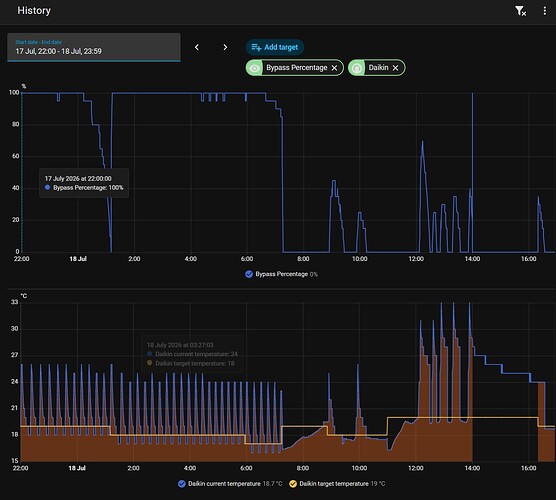Click the History page title
This screenshot has height=500, width=556.
click(34, 11)
